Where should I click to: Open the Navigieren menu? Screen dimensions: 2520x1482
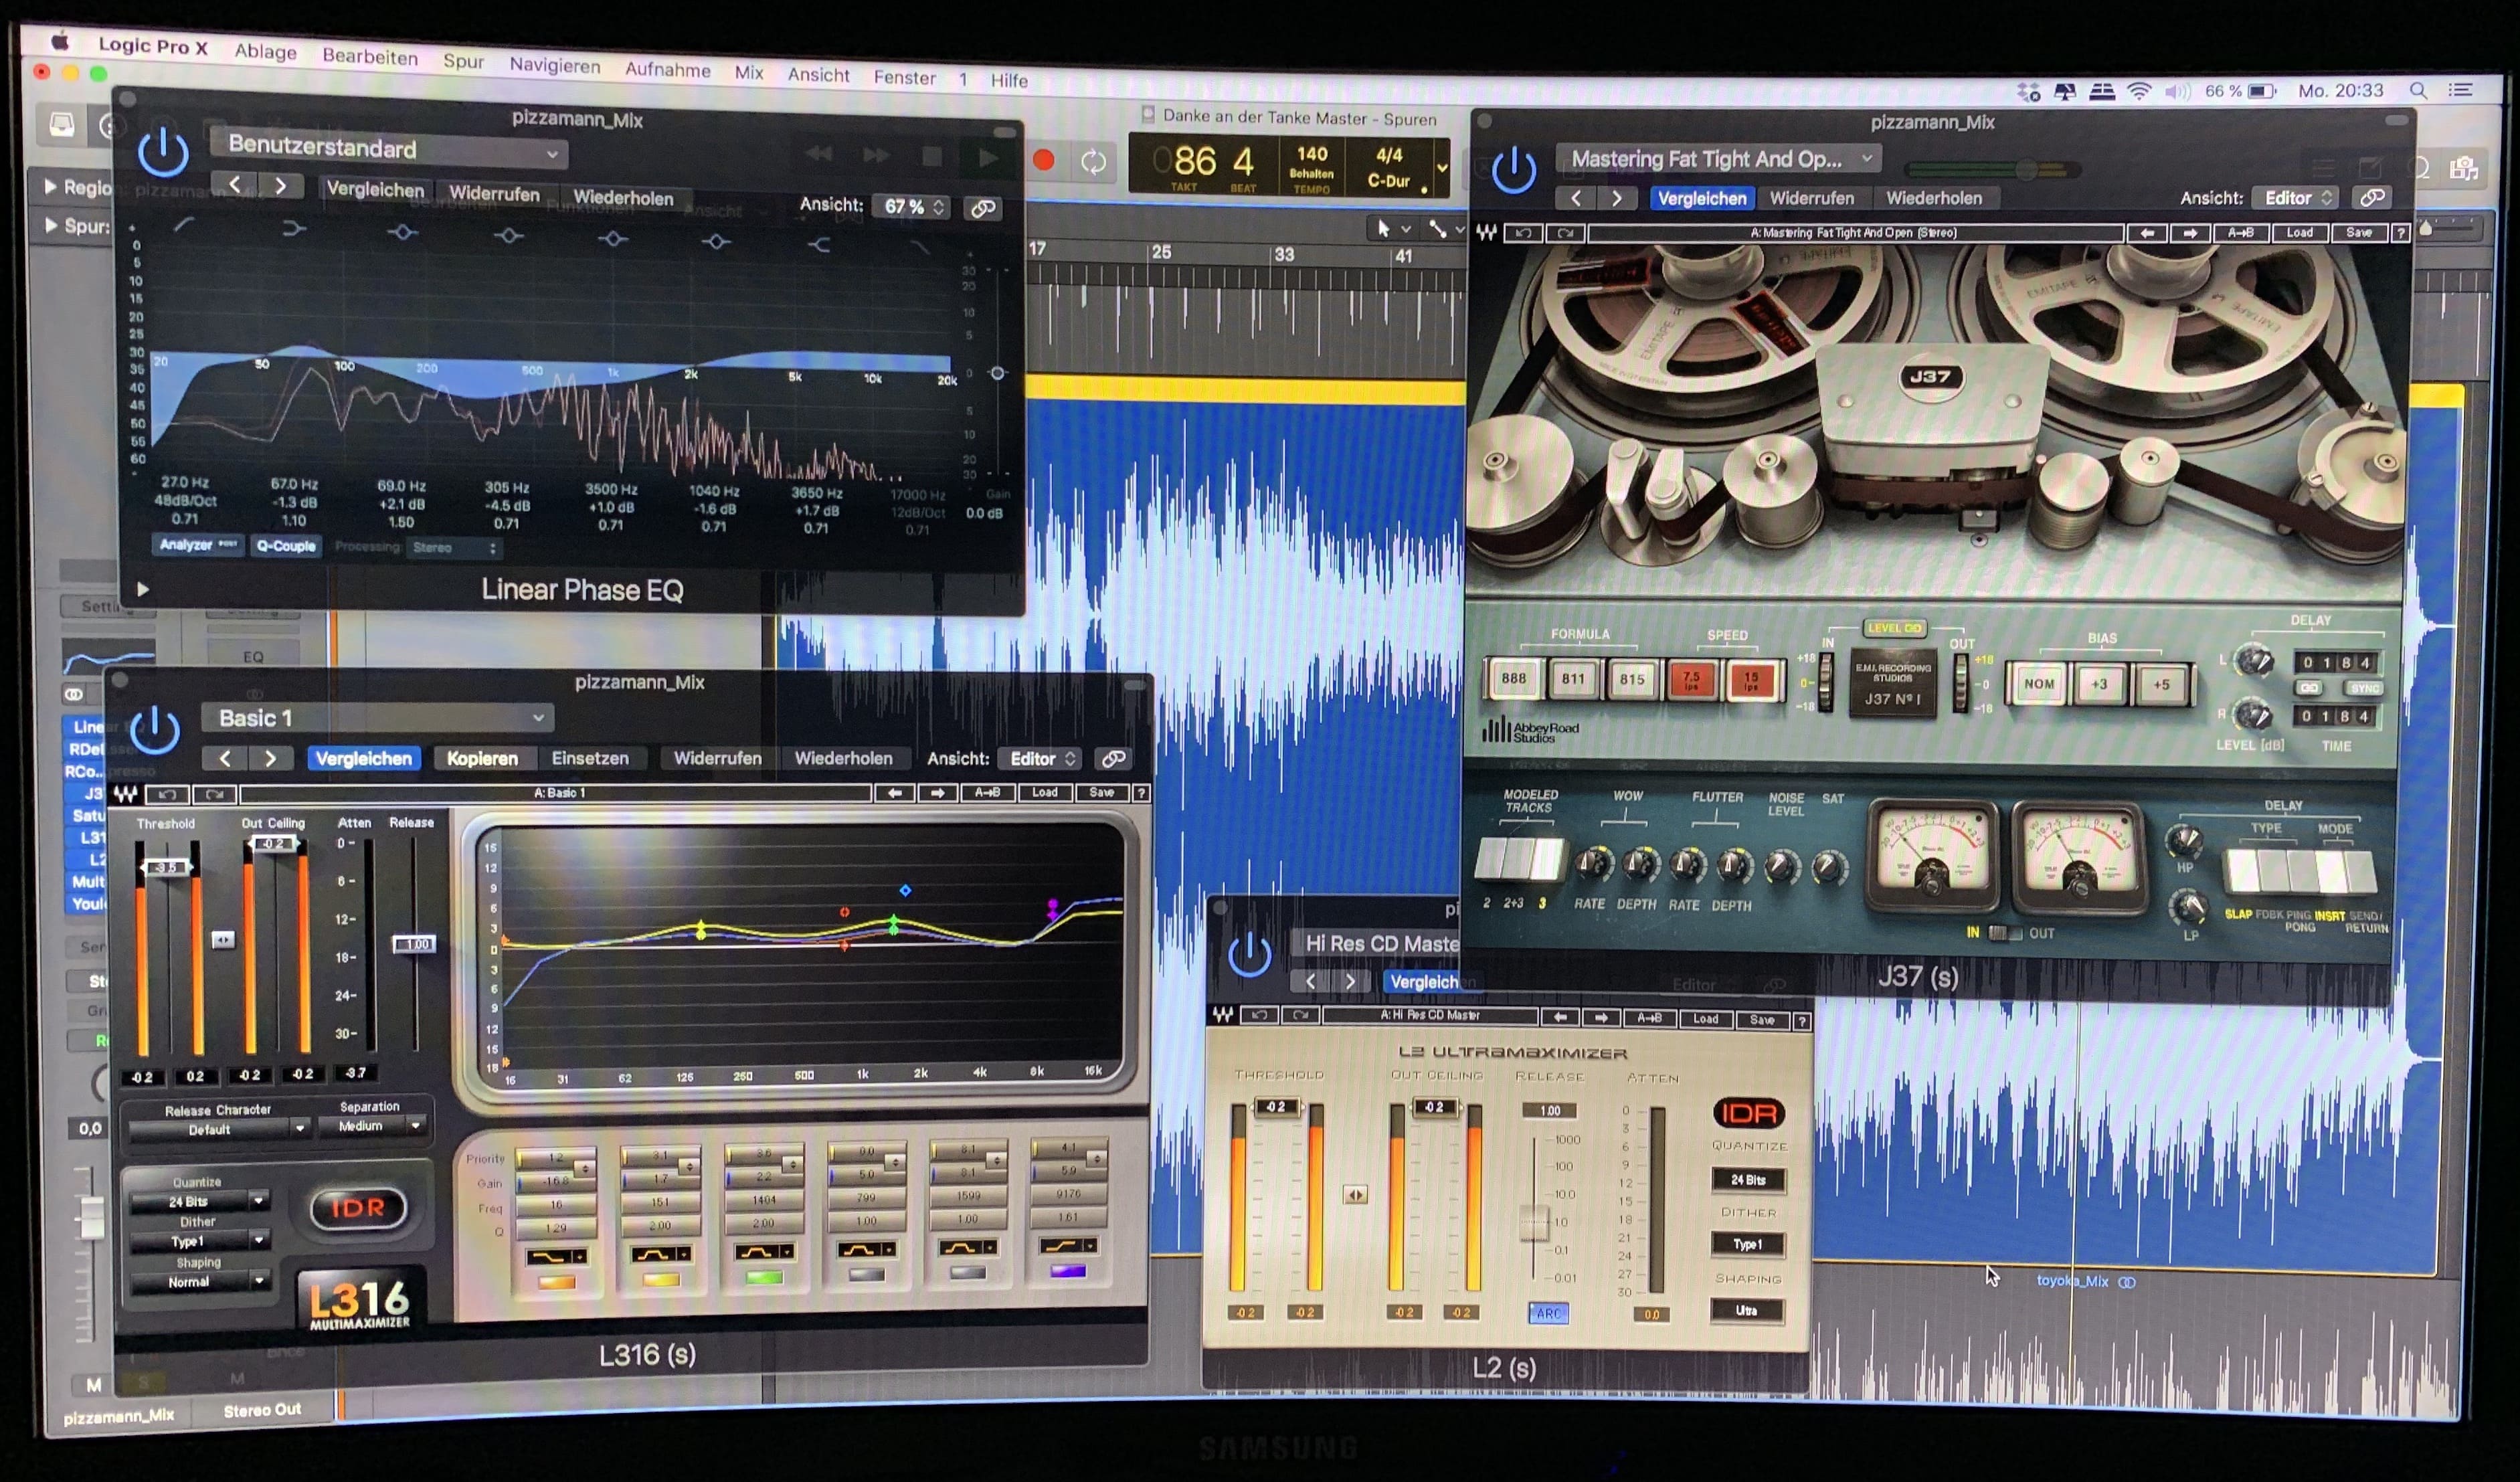(x=555, y=65)
